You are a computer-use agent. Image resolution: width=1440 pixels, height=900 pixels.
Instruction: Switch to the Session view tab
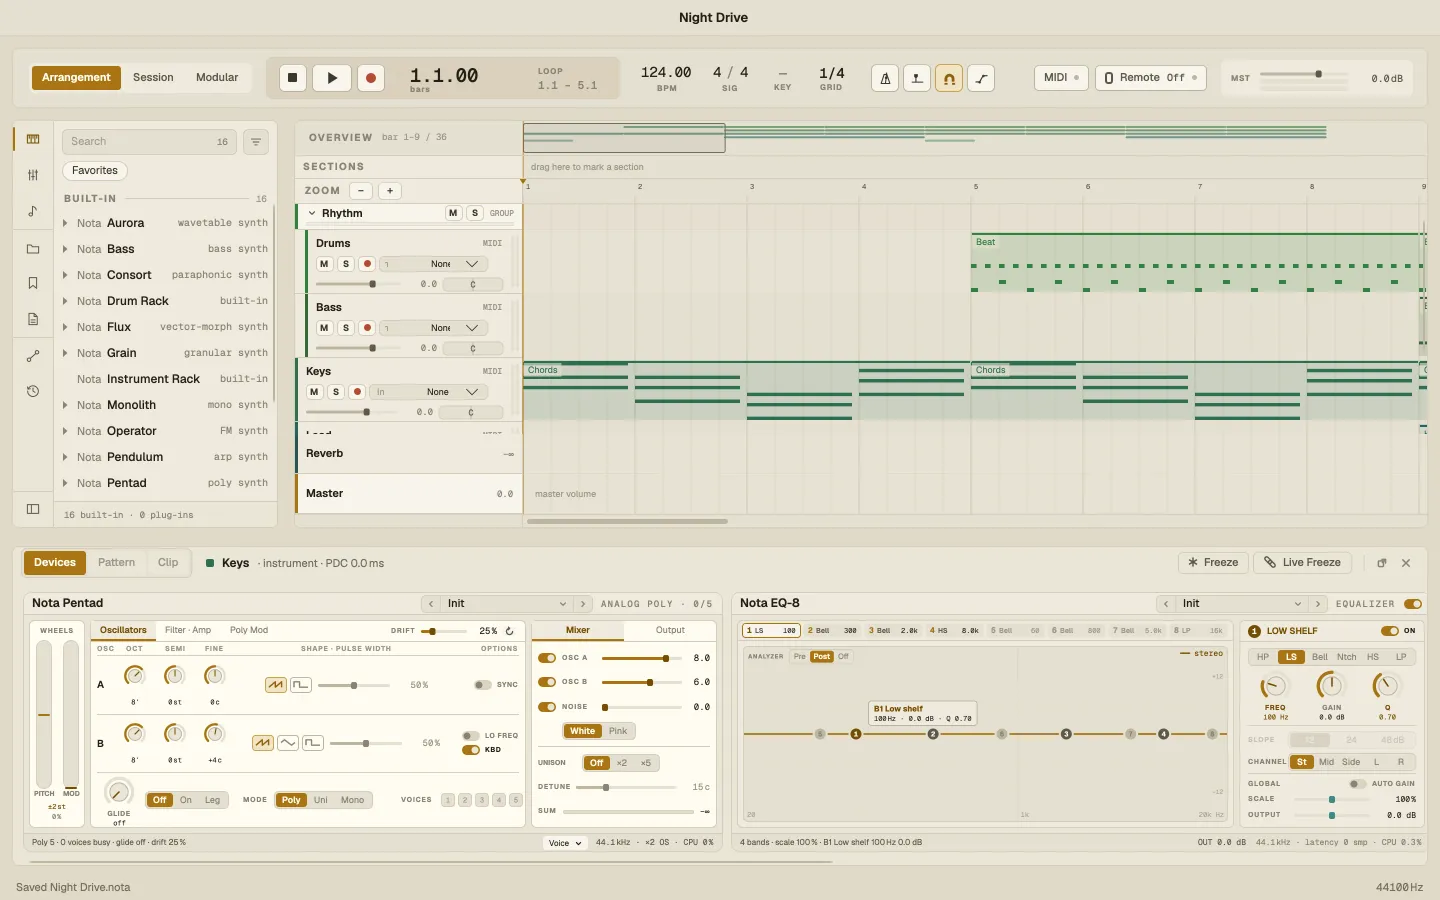[x=153, y=78]
